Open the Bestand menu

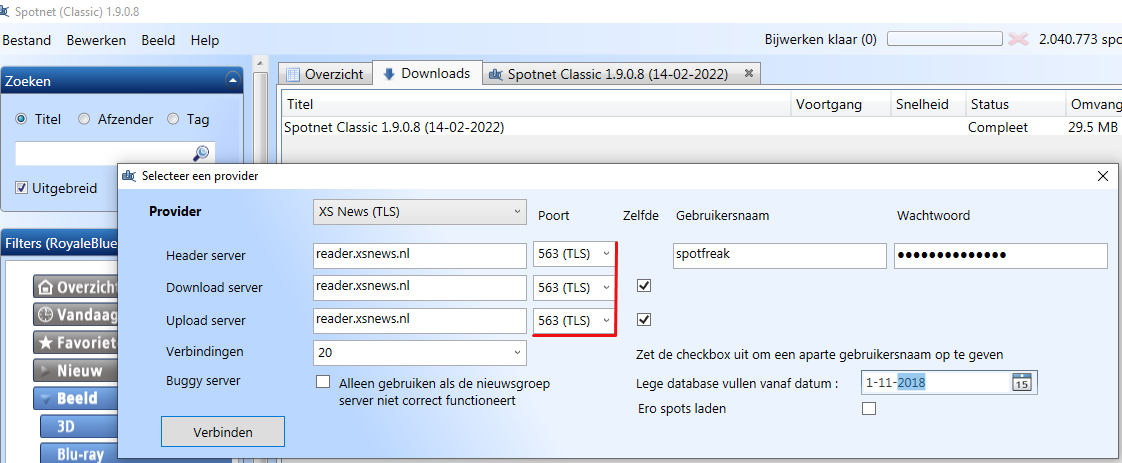26,40
